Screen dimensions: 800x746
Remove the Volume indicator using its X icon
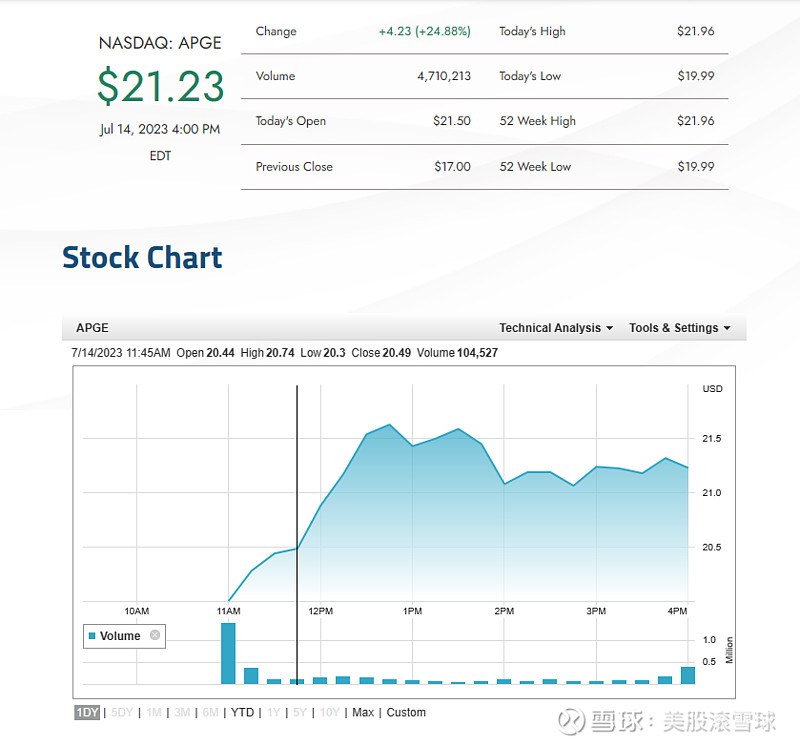pyautogui.click(x=155, y=636)
